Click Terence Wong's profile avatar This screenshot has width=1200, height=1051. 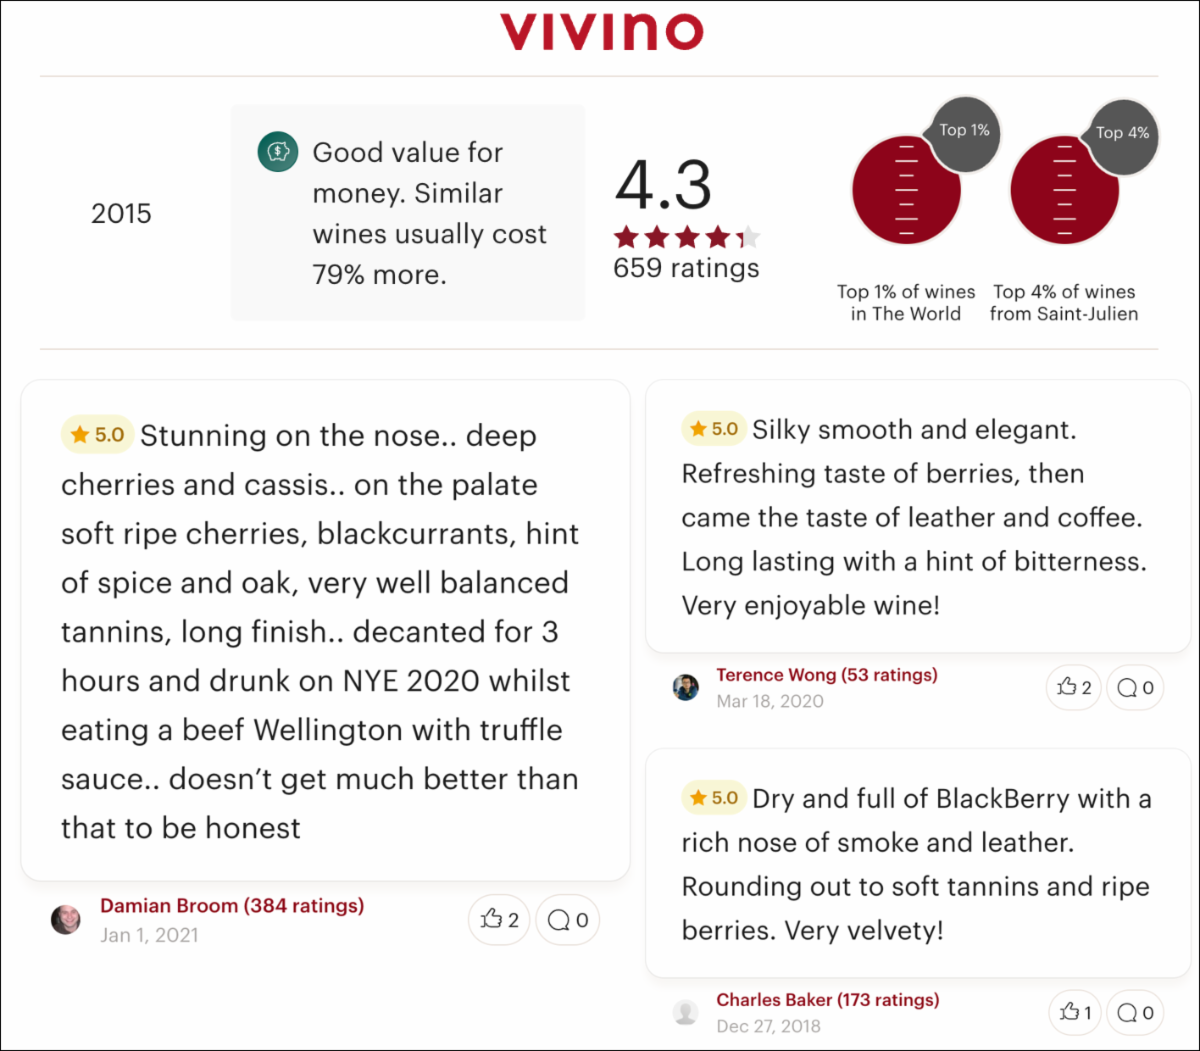686,687
